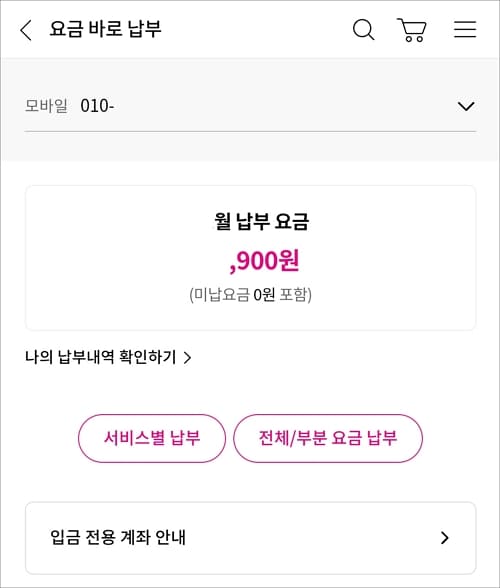
Task: Open the shopping cart icon
Action: (x=412, y=30)
